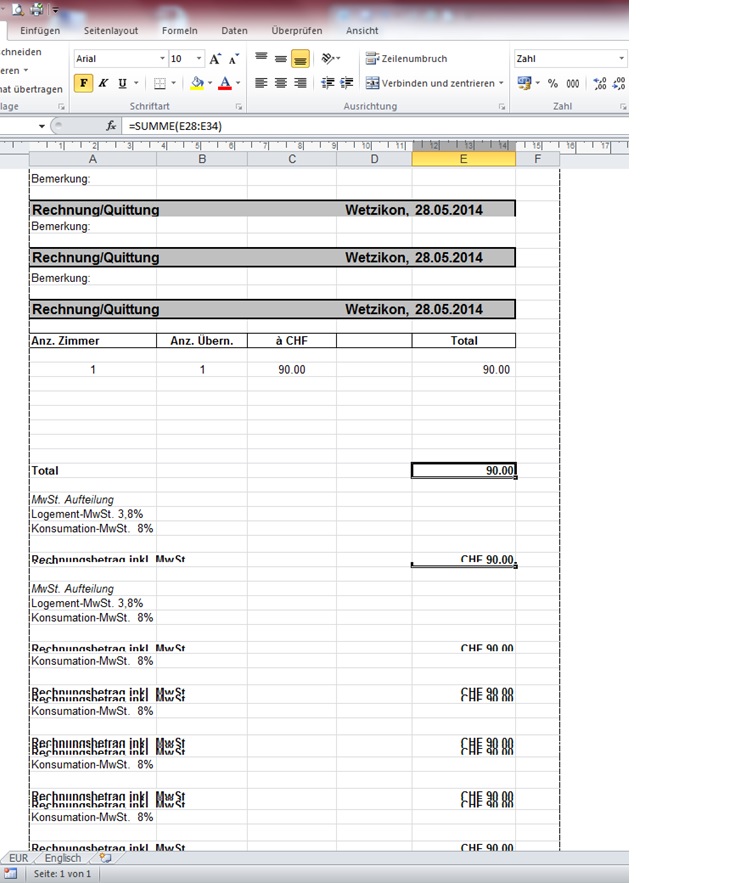This screenshot has height=883, width=746.
Task: Open the Zahl number format dropdown
Action: coord(621,59)
